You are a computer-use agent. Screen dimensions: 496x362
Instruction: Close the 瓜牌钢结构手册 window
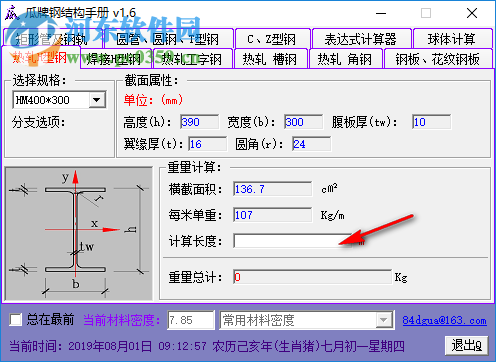472,13
